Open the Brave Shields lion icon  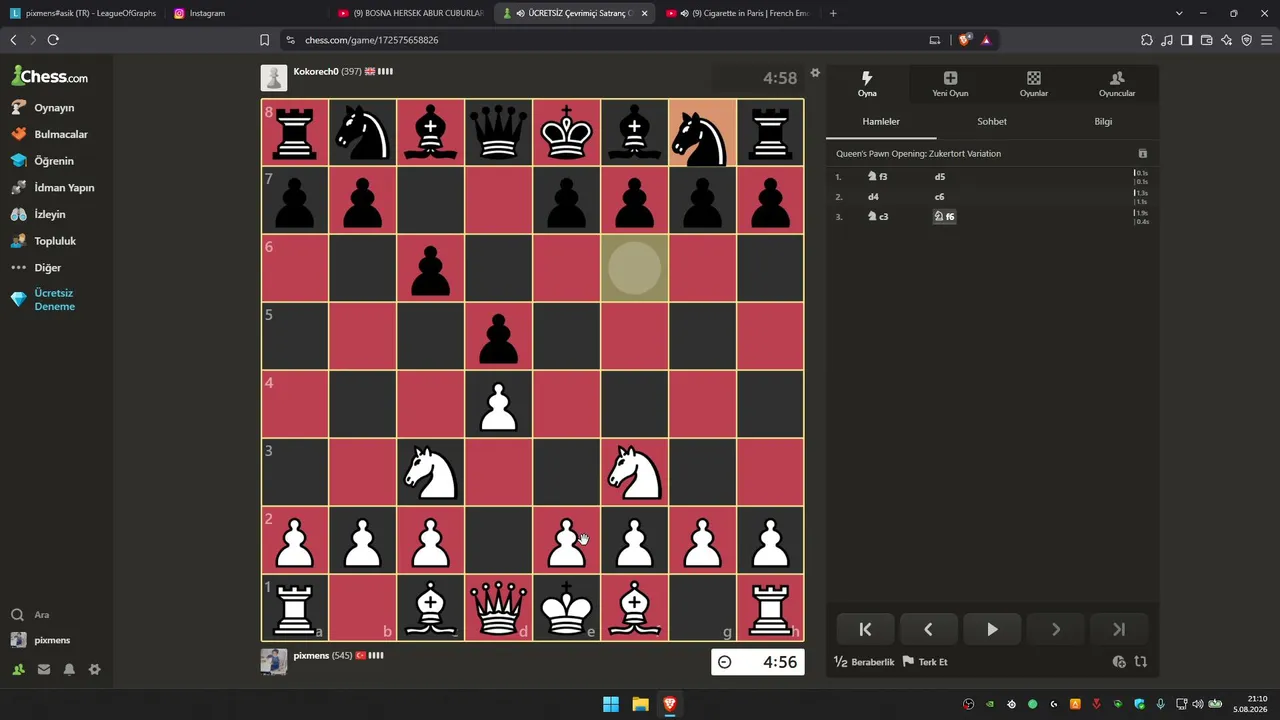965,40
